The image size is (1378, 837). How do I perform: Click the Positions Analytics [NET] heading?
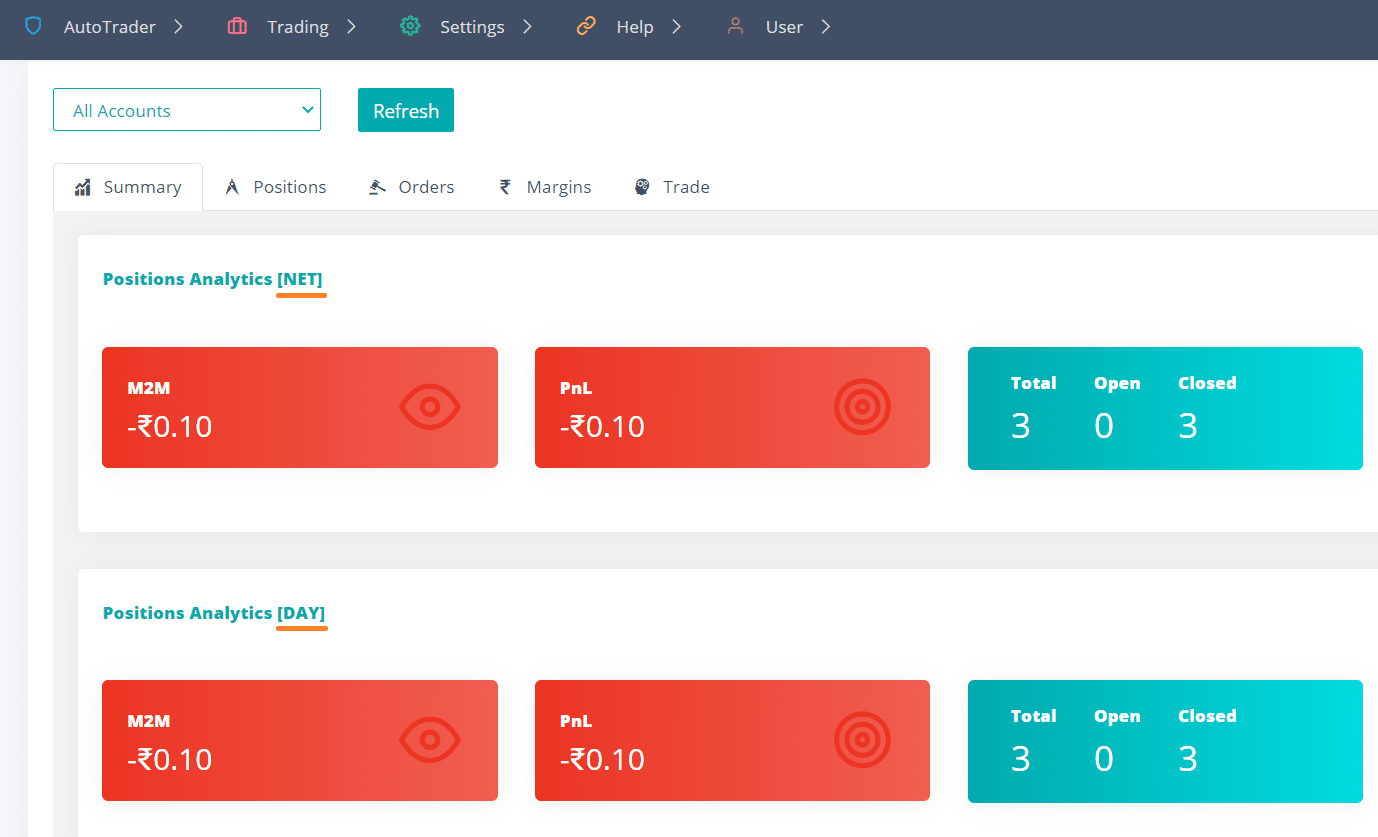[x=213, y=279]
